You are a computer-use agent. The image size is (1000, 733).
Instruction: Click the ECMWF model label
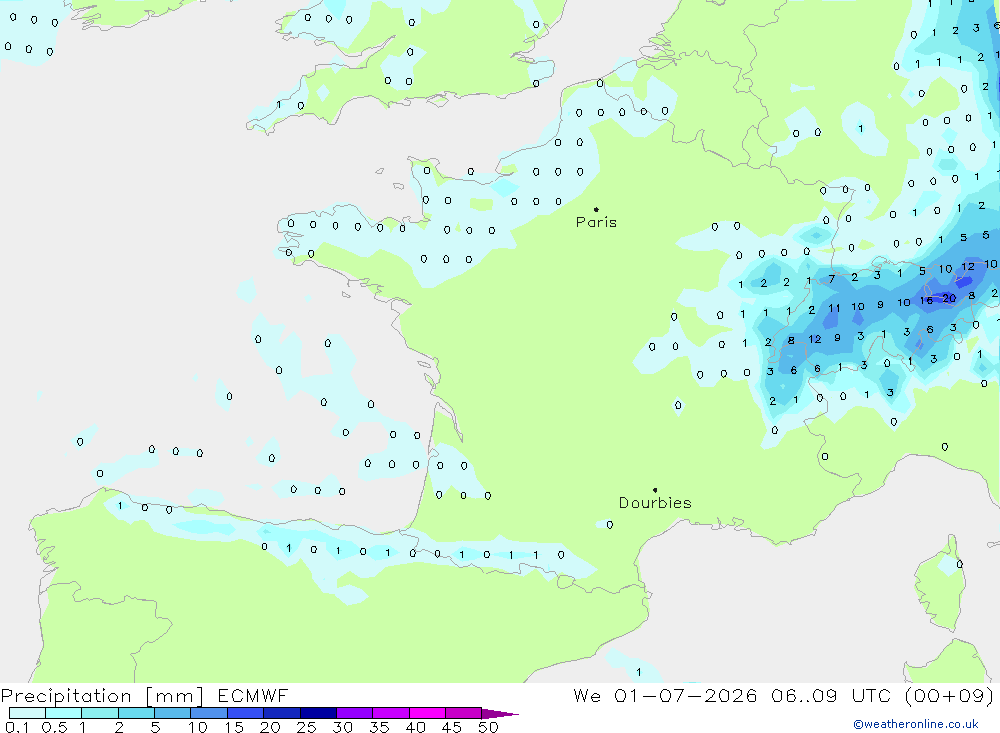[x=253, y=695]
